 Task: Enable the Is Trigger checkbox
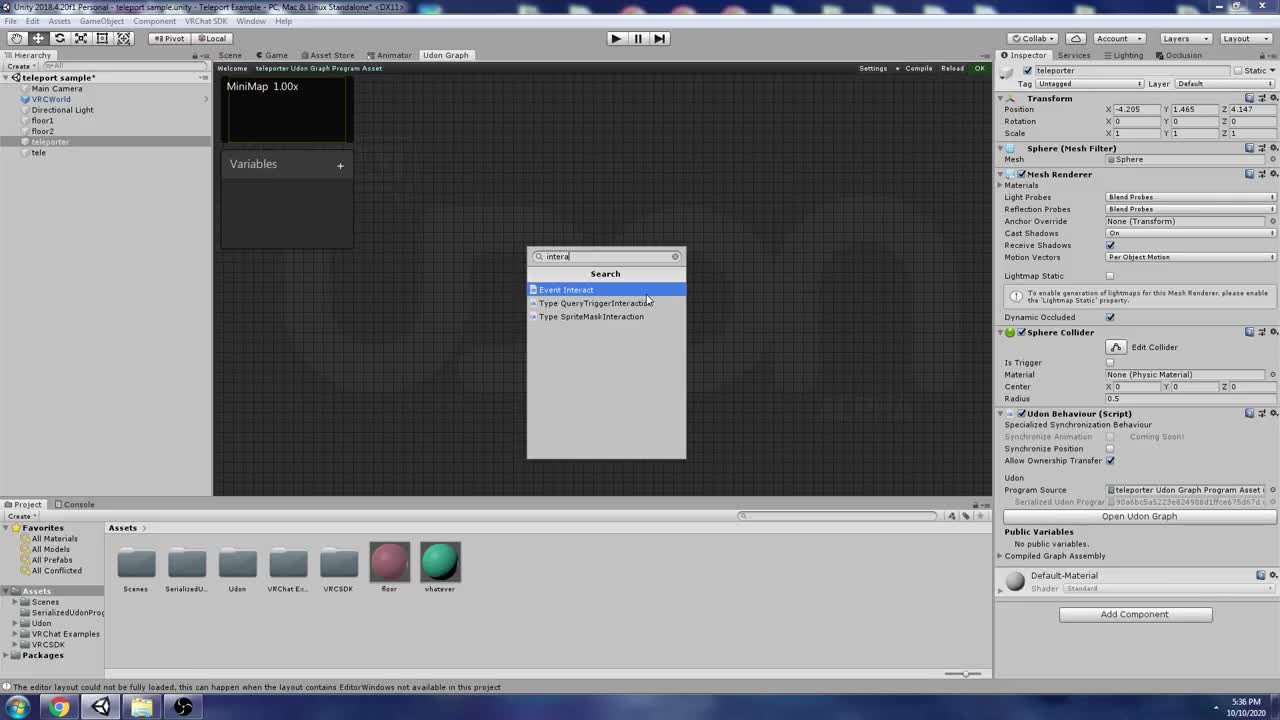pyautogui.click(x=1110, y=362)
